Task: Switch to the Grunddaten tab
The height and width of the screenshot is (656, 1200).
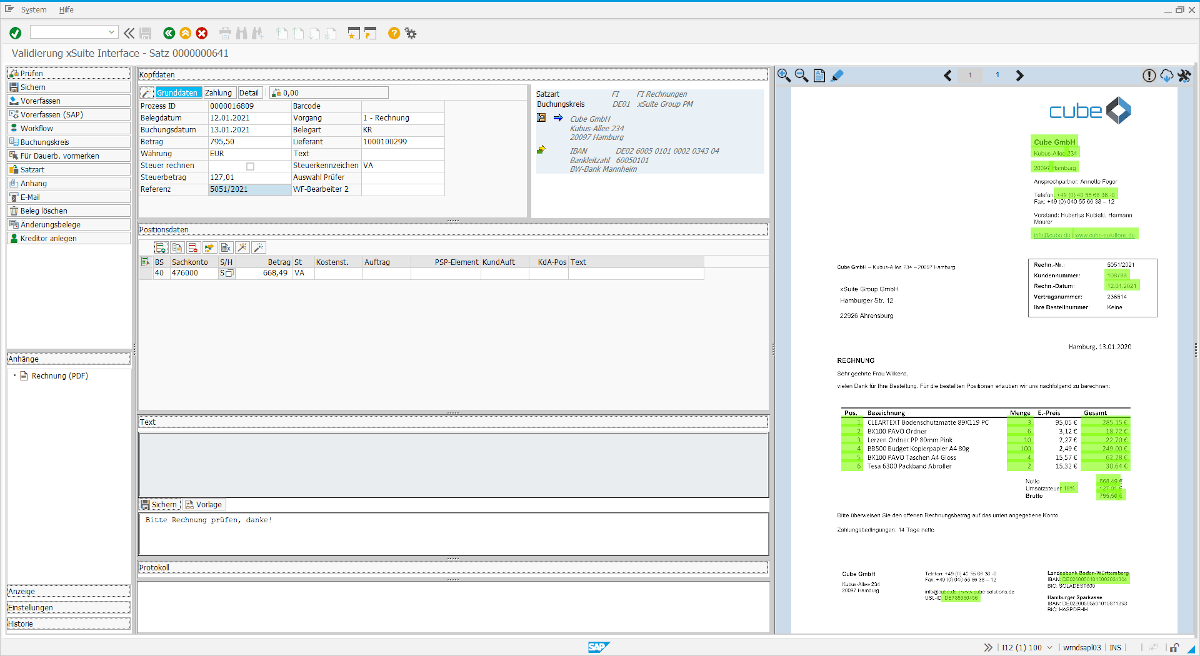Action: tap(177, 93)
